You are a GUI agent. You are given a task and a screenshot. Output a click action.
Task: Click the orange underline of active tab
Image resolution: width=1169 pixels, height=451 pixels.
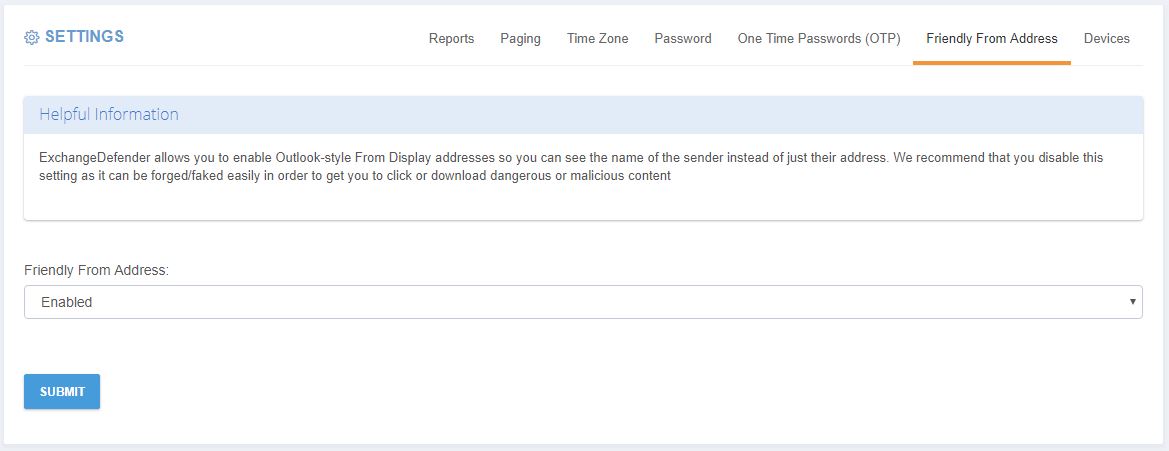tap(992, 63)
